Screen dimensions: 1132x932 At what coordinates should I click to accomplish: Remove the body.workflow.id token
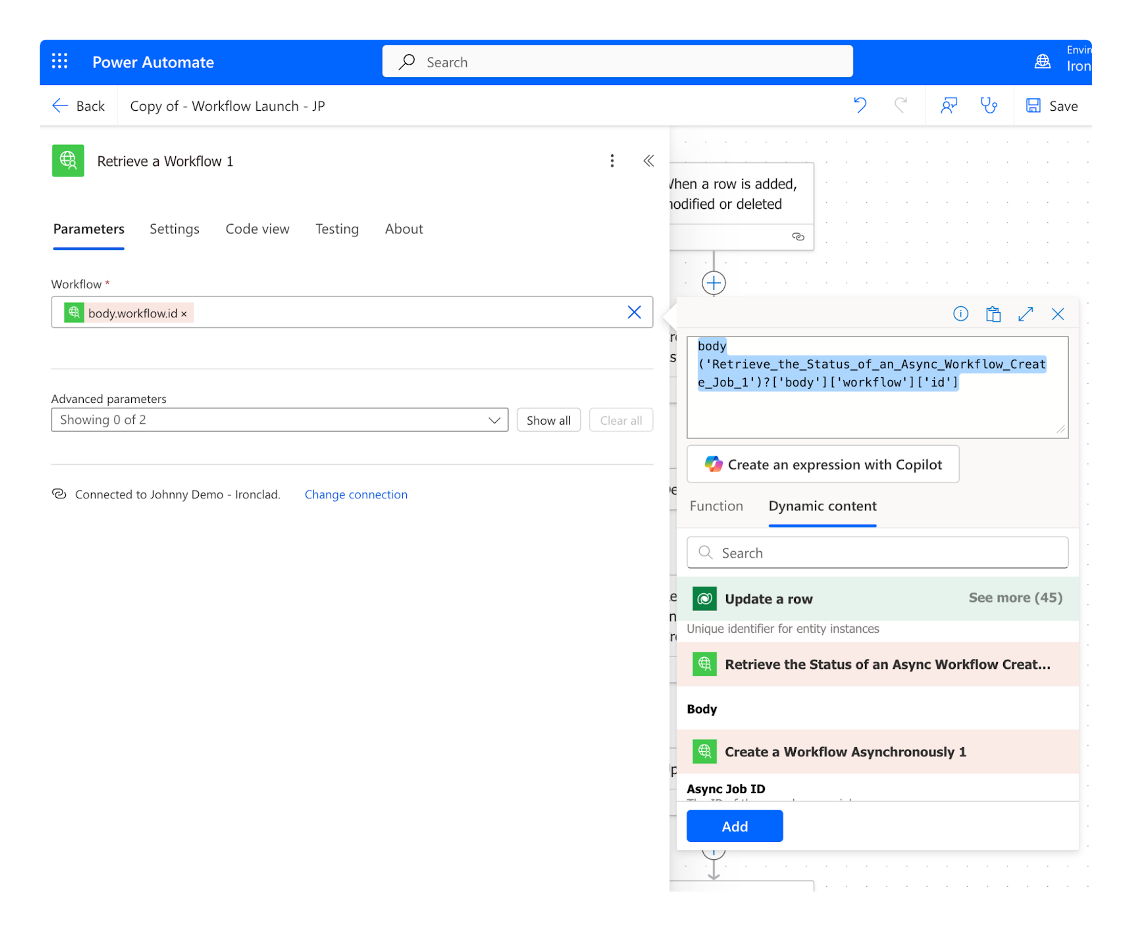click(x=184, y=313)
